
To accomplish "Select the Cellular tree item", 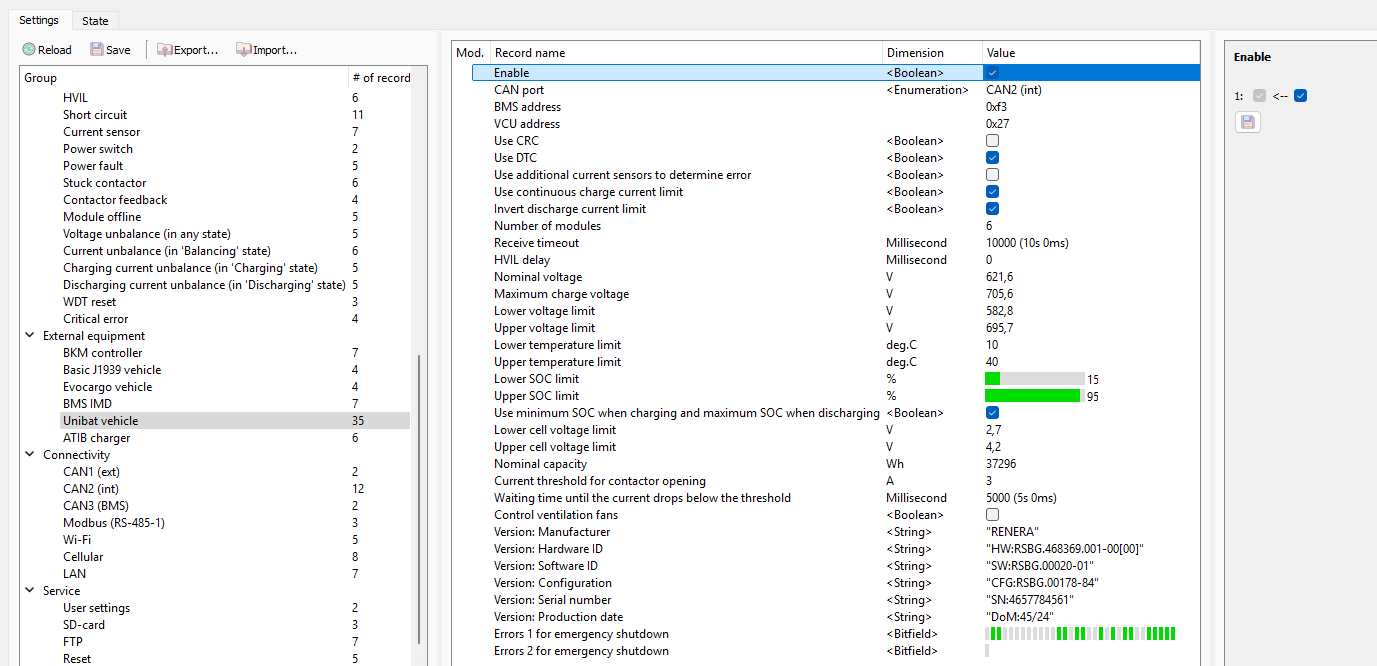I will pyautogui.click(x=83, y=557).
